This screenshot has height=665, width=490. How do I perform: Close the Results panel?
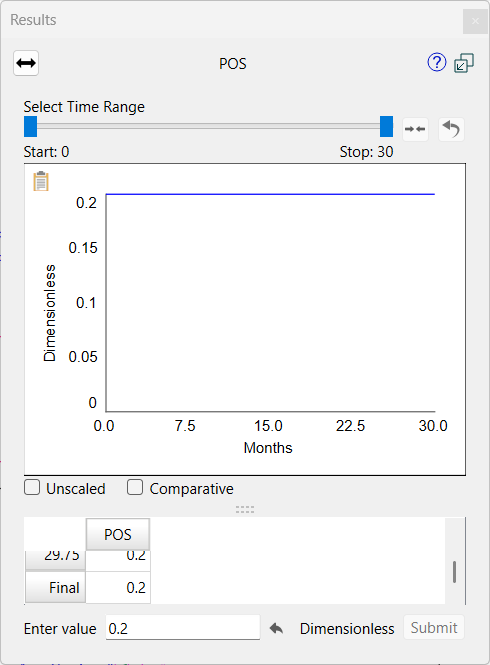click(x=475, y=21)
